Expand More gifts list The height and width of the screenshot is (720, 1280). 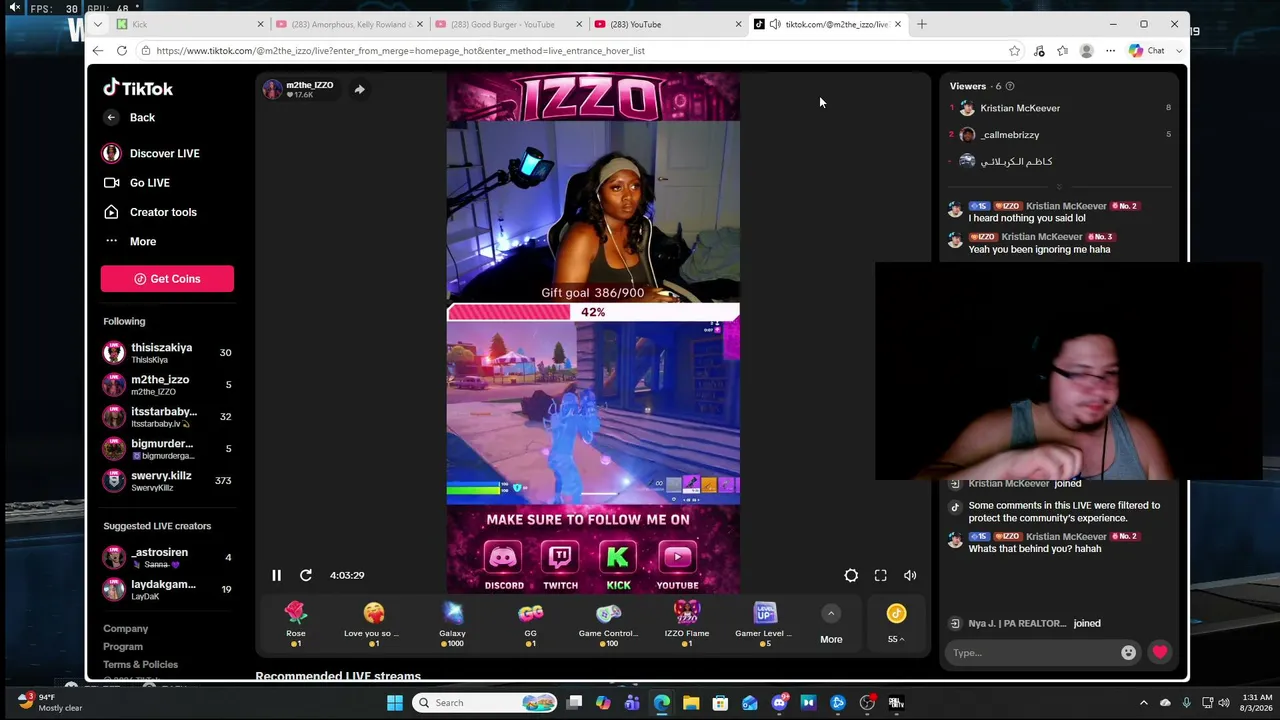831,624
